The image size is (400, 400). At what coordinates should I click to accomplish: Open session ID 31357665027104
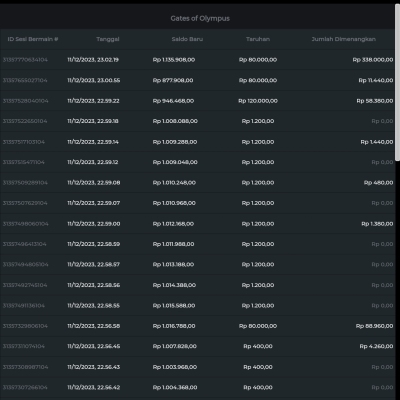click(25, 80)
